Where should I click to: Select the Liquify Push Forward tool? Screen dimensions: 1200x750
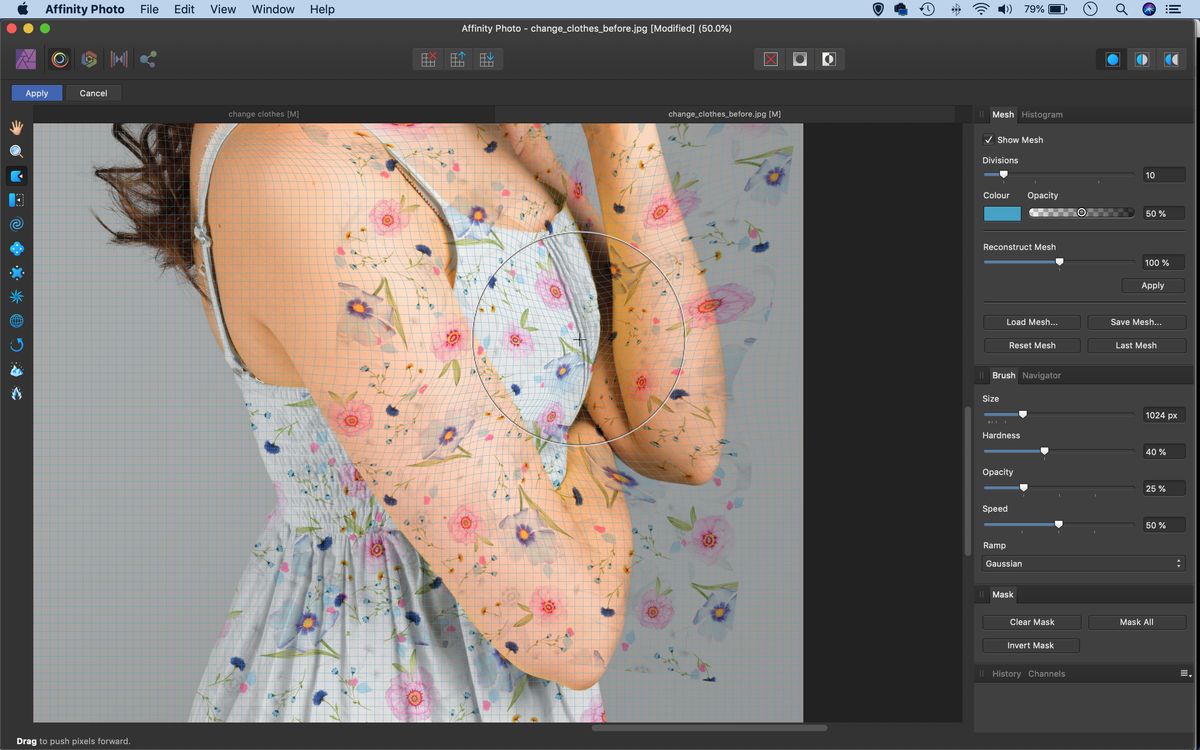(16, 175)
